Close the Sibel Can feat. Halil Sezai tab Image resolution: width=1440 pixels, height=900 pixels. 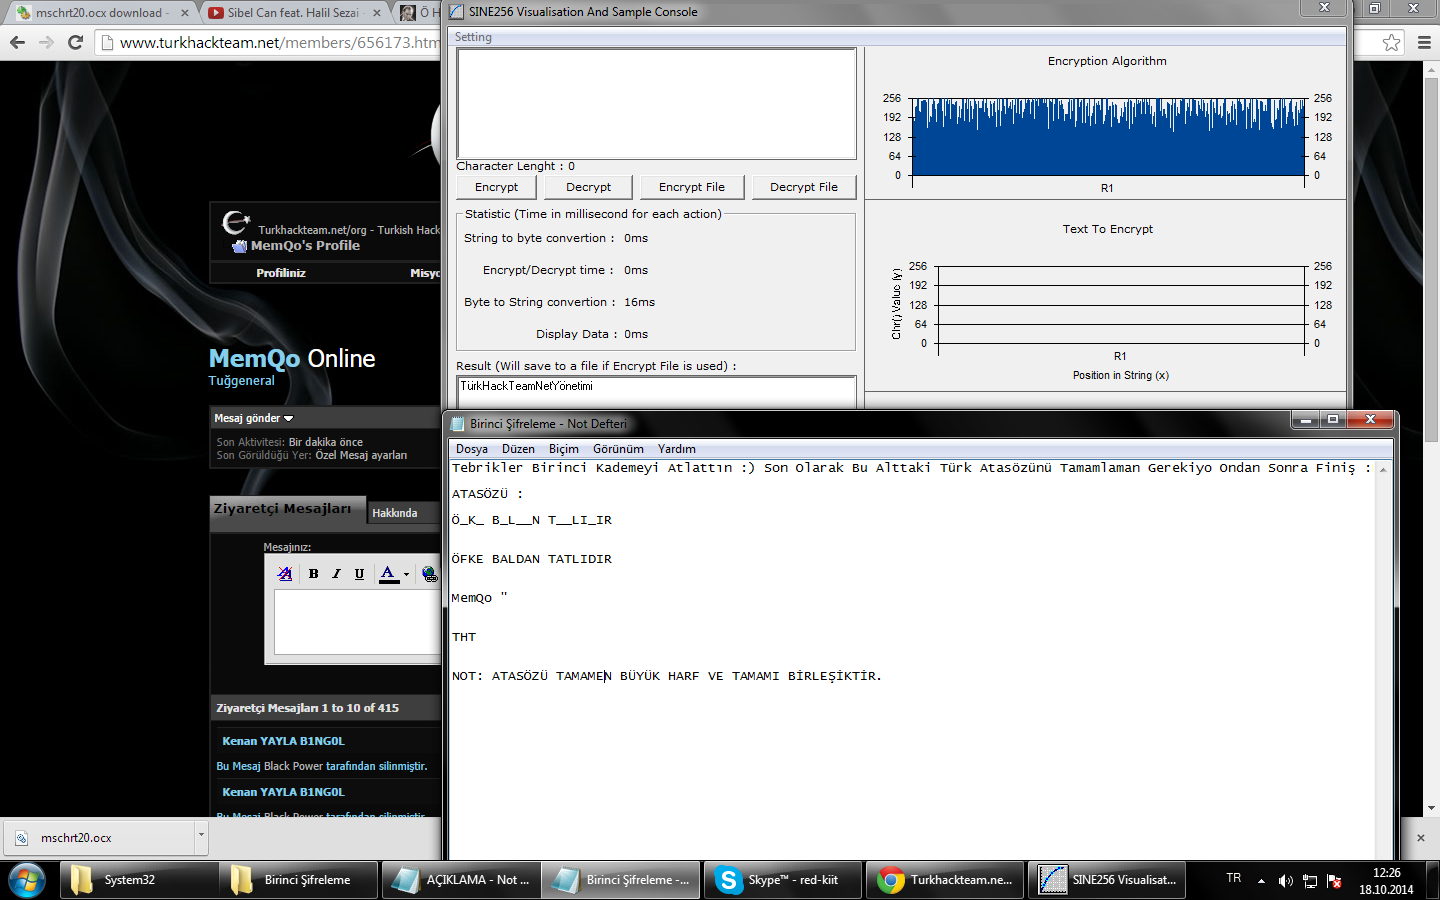click(x=376, y=13)
